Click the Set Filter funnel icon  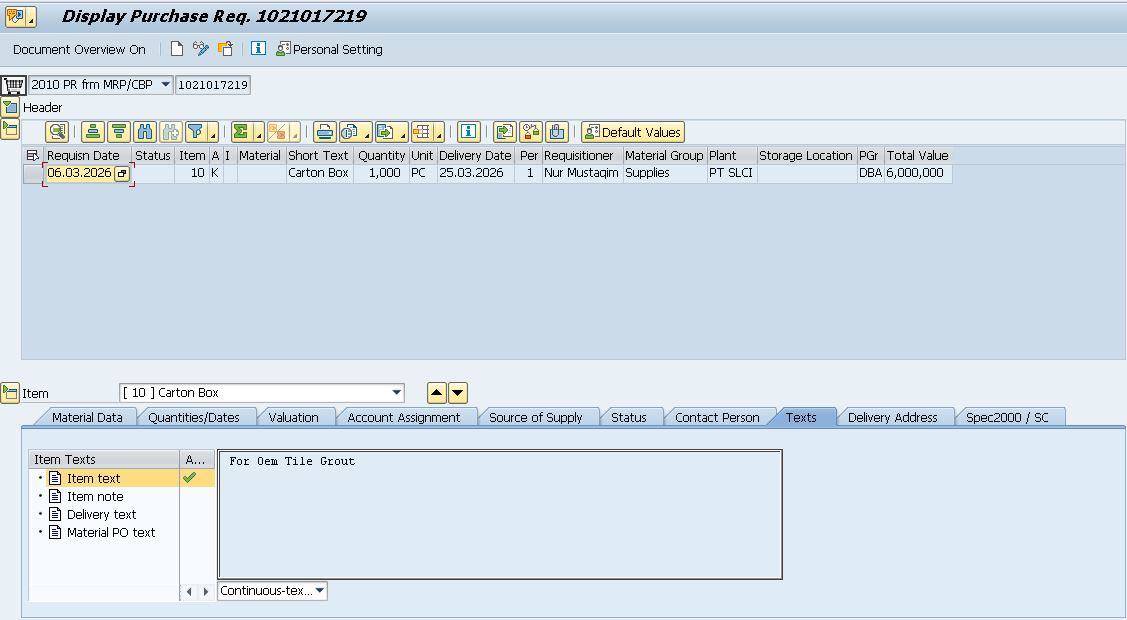197,132
